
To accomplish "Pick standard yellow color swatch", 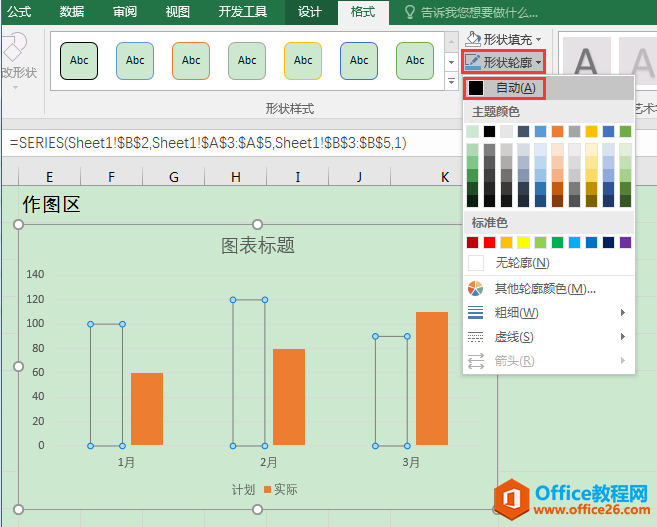I will click(x=523, y=243).
